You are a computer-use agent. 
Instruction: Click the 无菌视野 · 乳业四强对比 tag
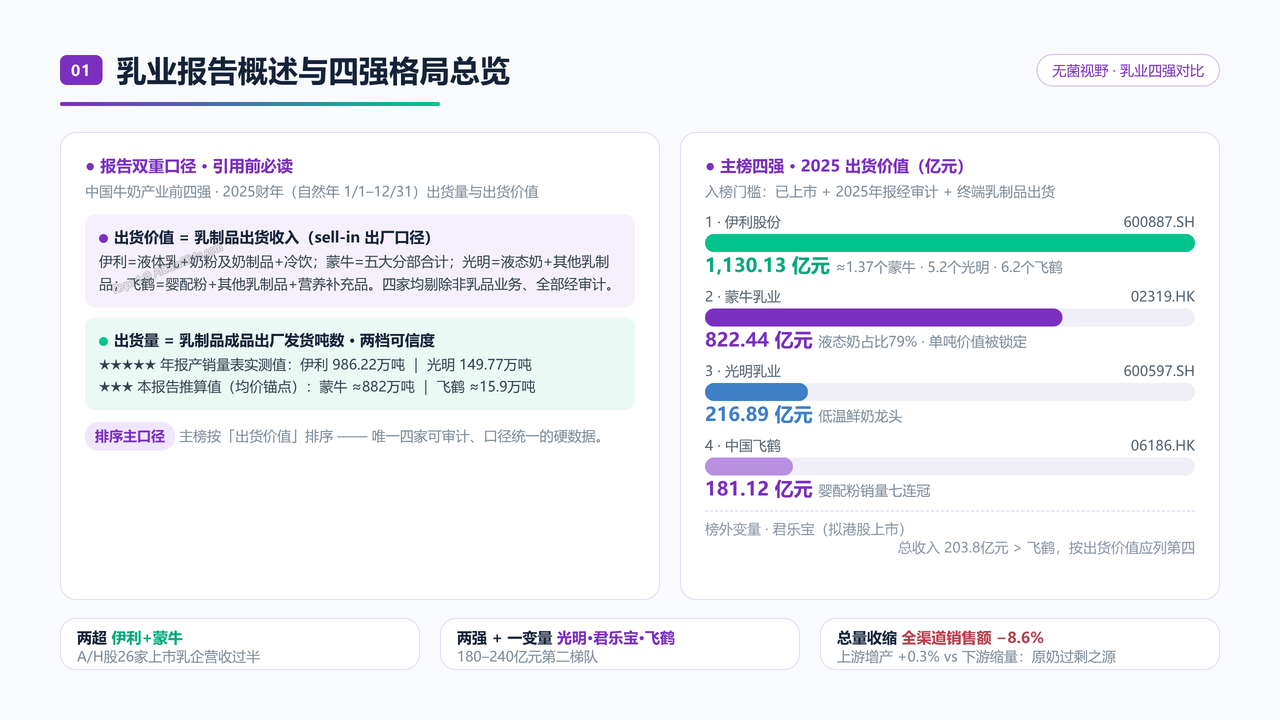1128,71
